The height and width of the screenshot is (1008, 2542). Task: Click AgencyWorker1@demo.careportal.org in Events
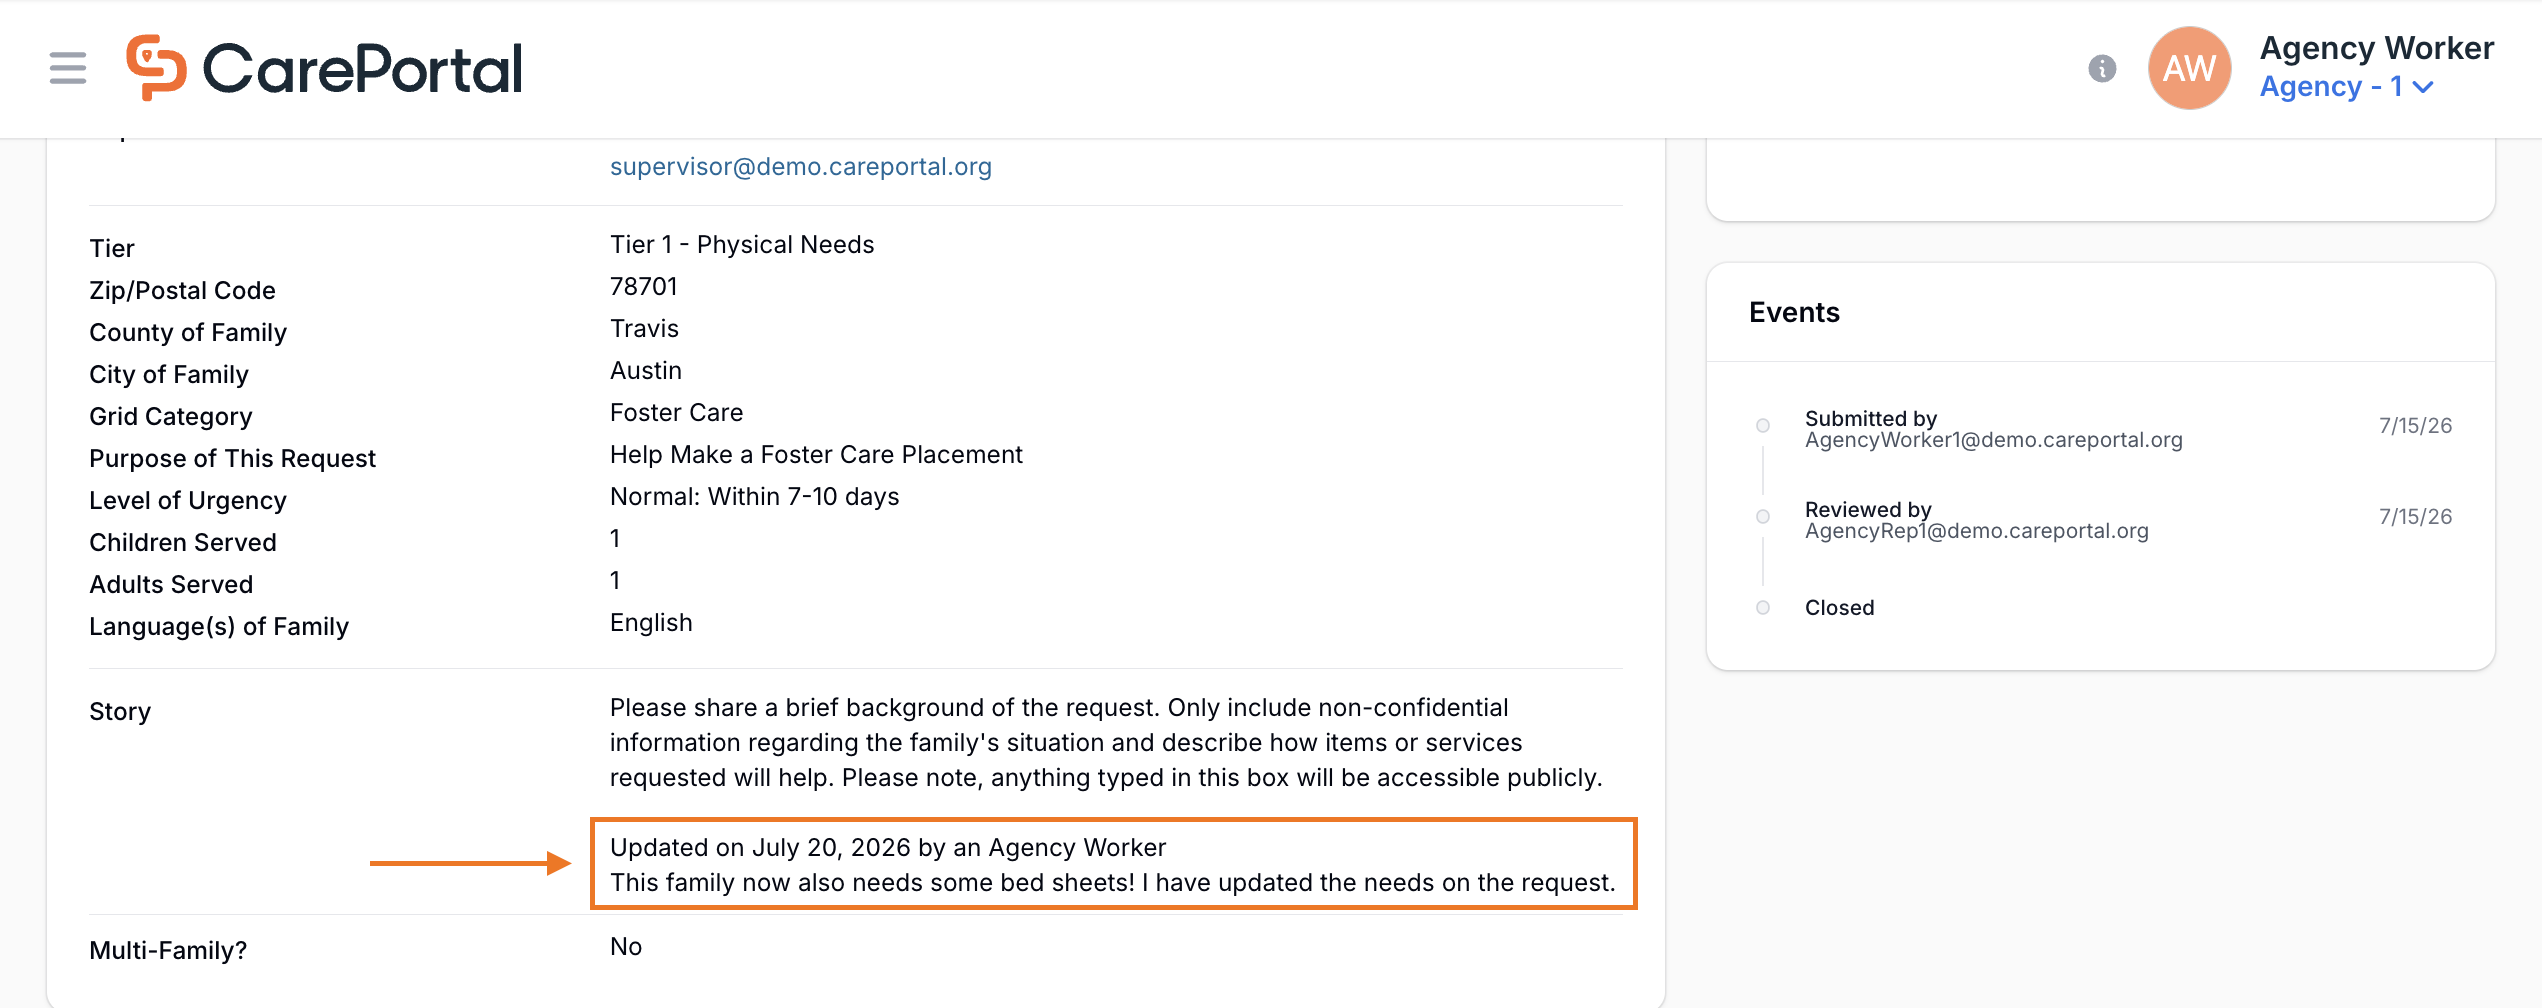click(1994, 440)
